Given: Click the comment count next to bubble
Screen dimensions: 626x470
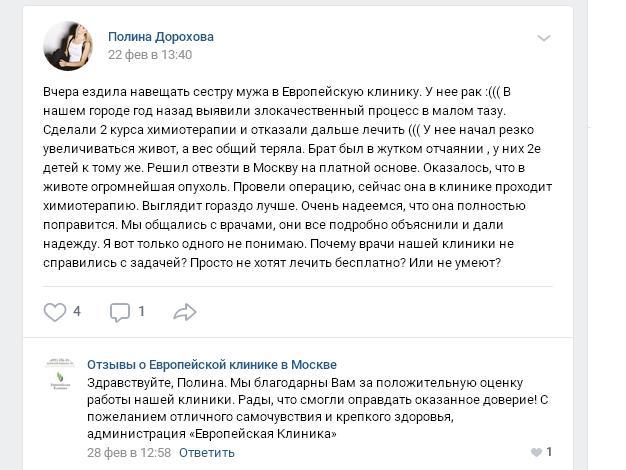Looking at the screenshot, I should pyautogui.click(x=142, y=312).
